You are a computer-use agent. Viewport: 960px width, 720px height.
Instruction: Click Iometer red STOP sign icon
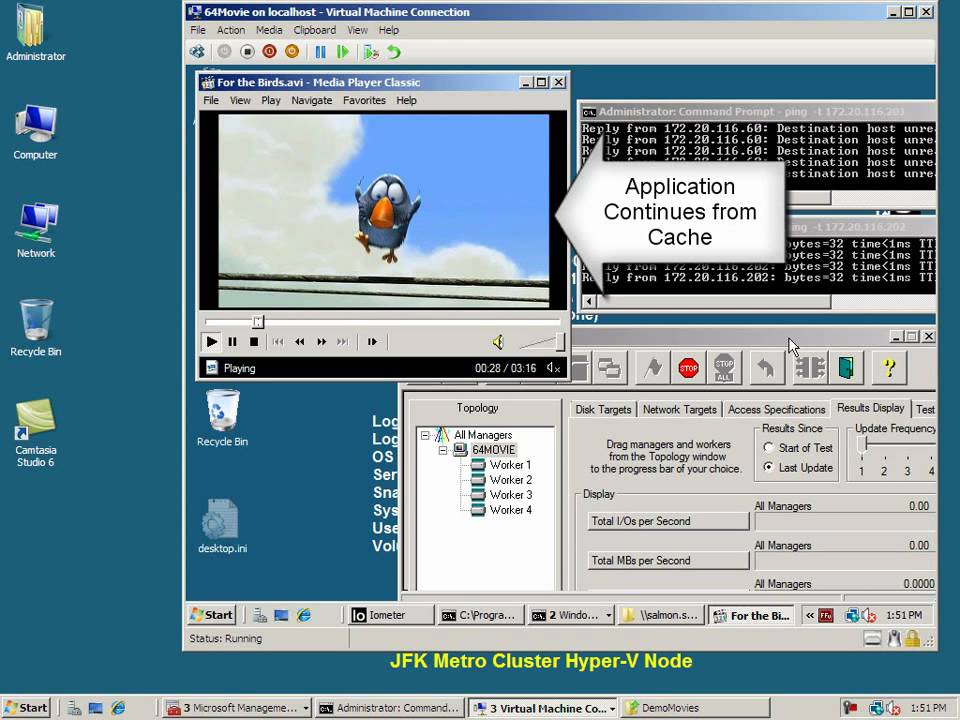coord(688,368)
